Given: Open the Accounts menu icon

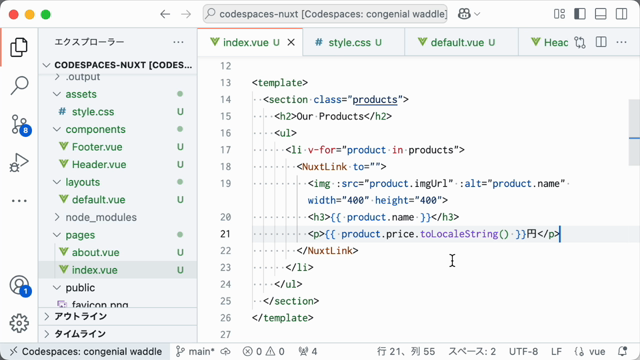Looking at the screenshot, I should click(19, 285).
